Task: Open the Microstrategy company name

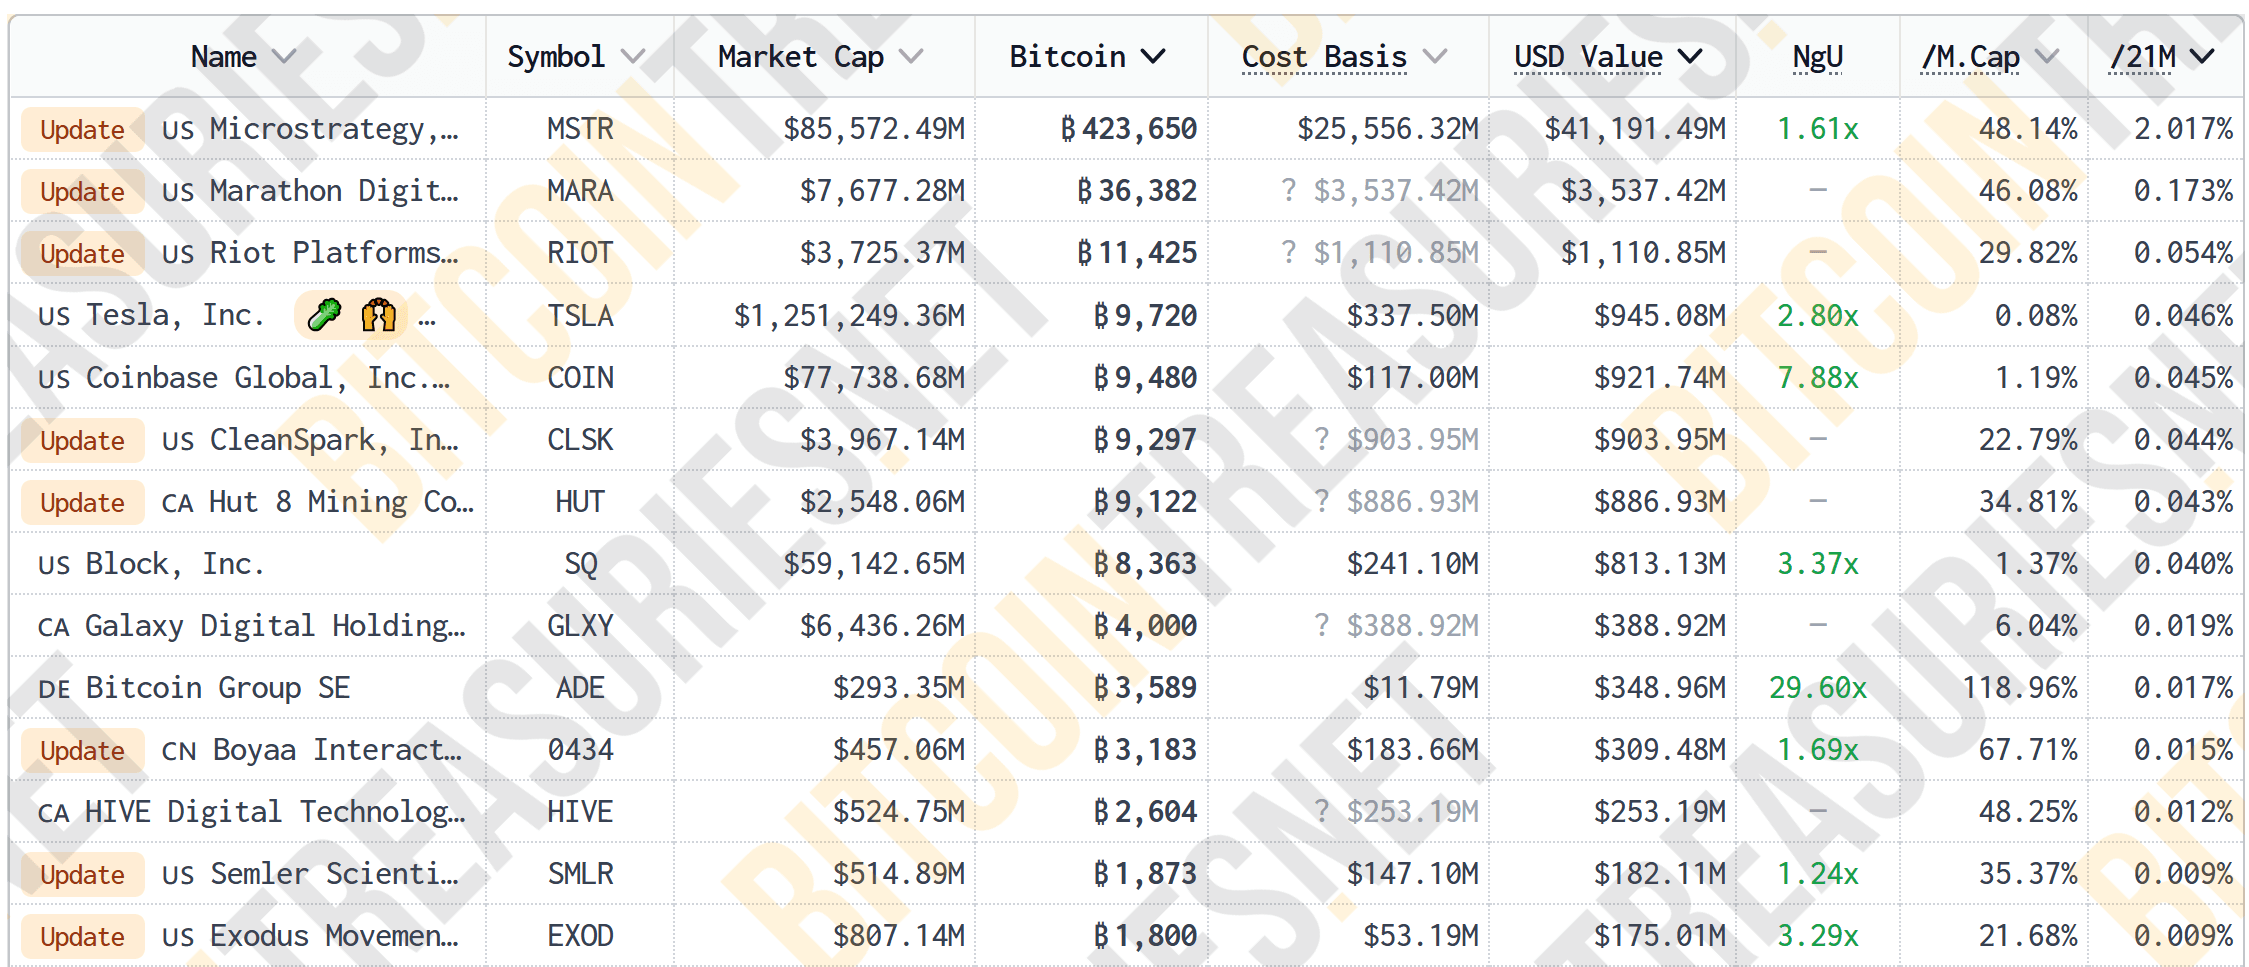Action: [x=334, y=129]
